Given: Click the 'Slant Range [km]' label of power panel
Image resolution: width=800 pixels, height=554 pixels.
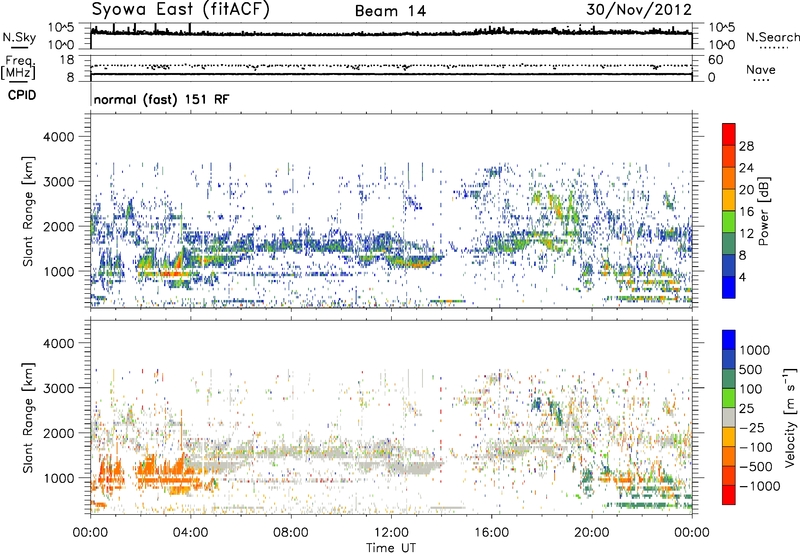Looking at the screenshot, I should pyautogui.click(x=28, y=211).
